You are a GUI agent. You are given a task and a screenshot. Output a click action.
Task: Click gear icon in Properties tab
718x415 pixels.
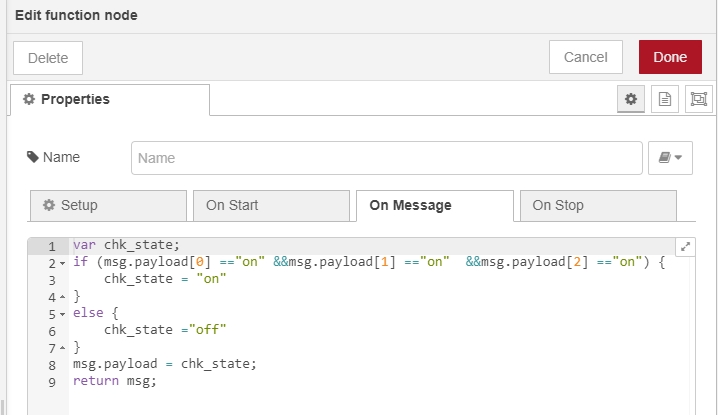[29, 99]
